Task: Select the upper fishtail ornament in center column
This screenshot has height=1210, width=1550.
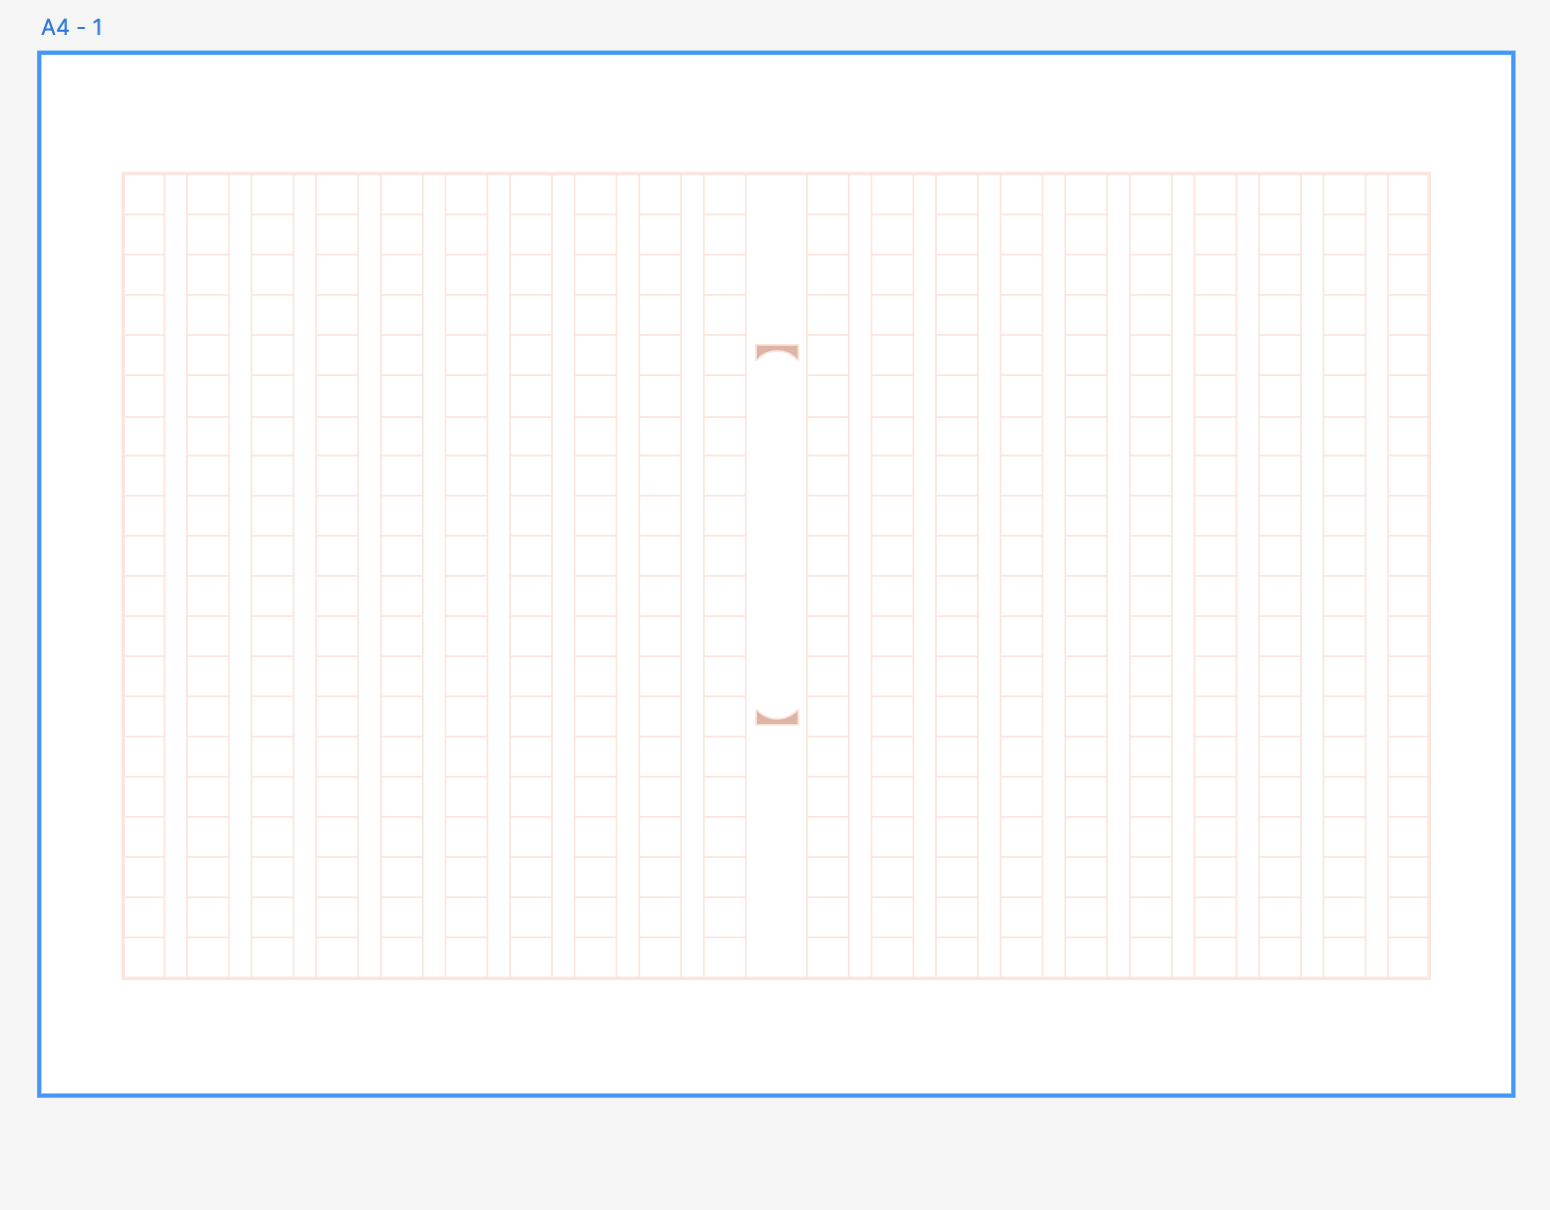Action: (777, 353)
